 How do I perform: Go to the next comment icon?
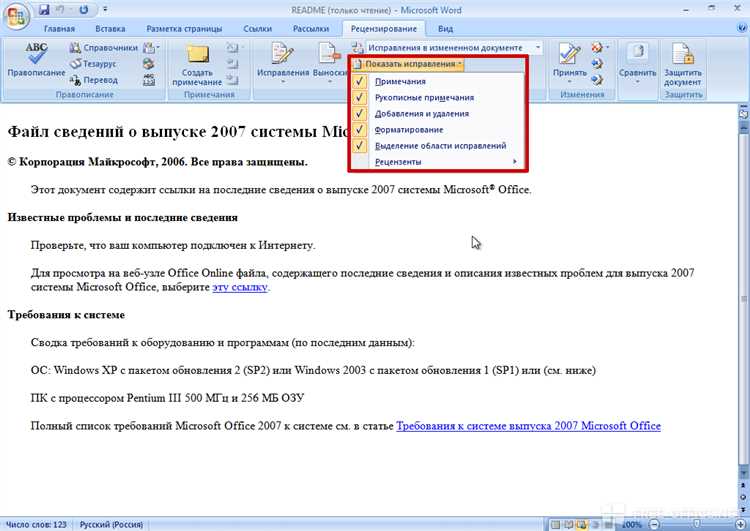tap(232, 80)
